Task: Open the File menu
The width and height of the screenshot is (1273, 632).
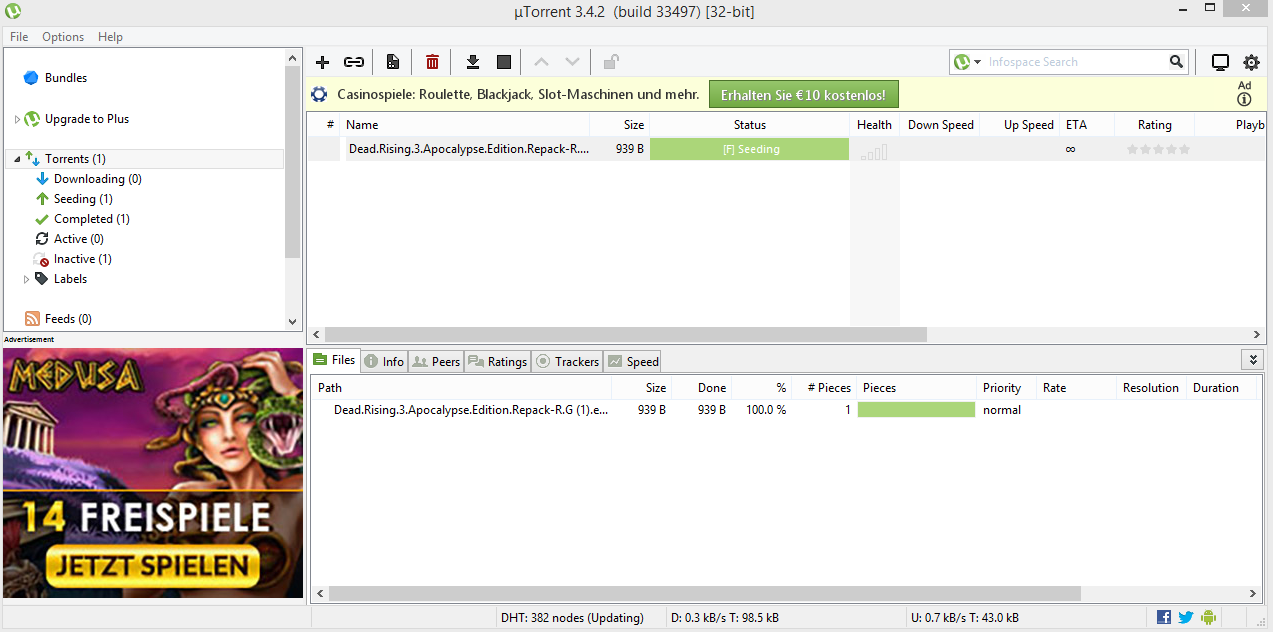Action: click(x=19, y=36)
